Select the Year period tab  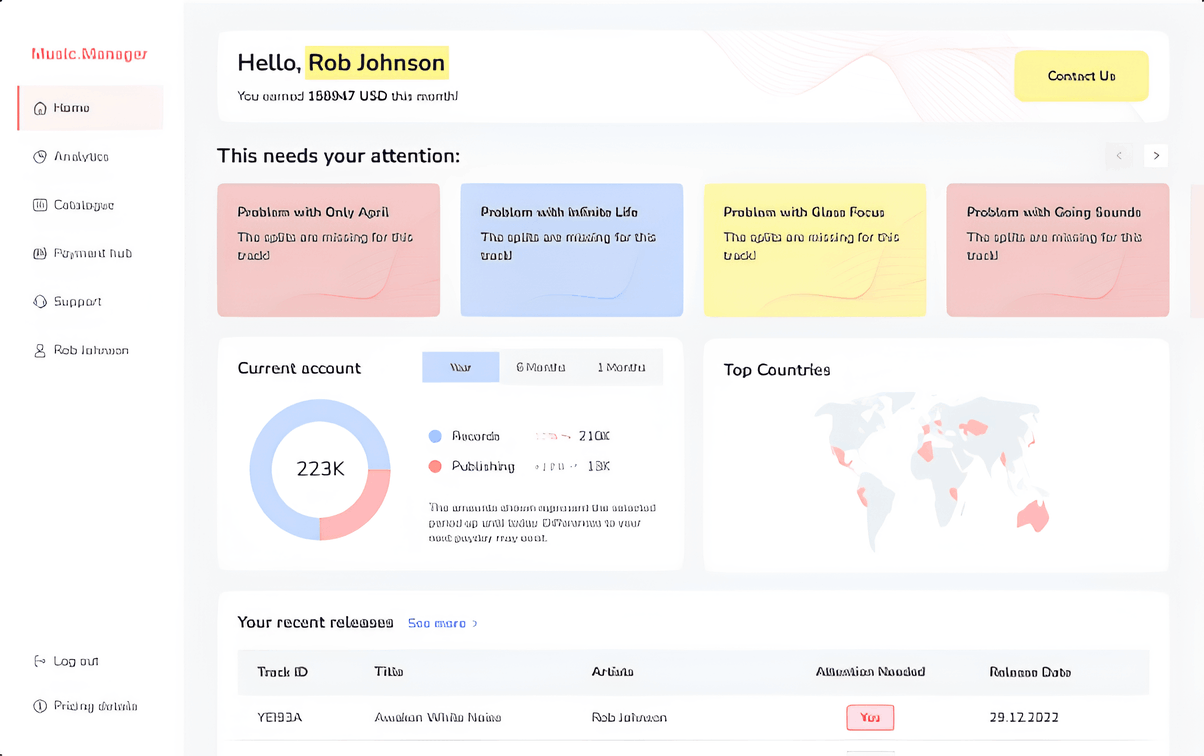point(460,367)
